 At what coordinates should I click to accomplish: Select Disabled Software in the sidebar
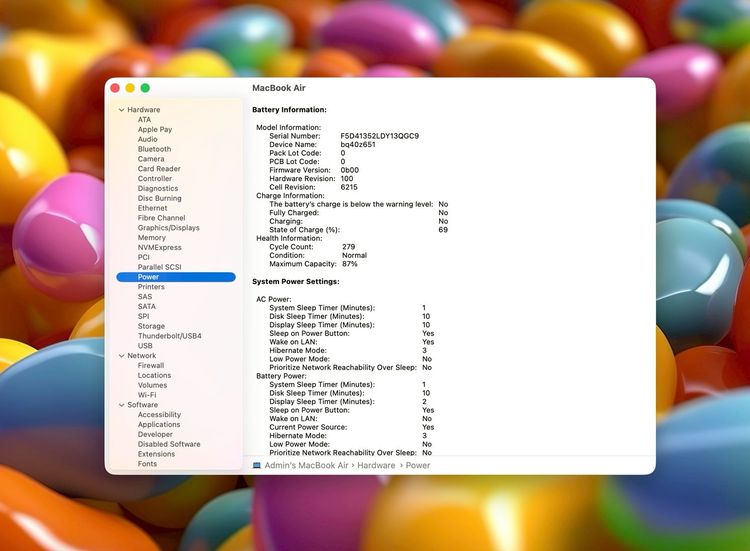click(169, 444)
